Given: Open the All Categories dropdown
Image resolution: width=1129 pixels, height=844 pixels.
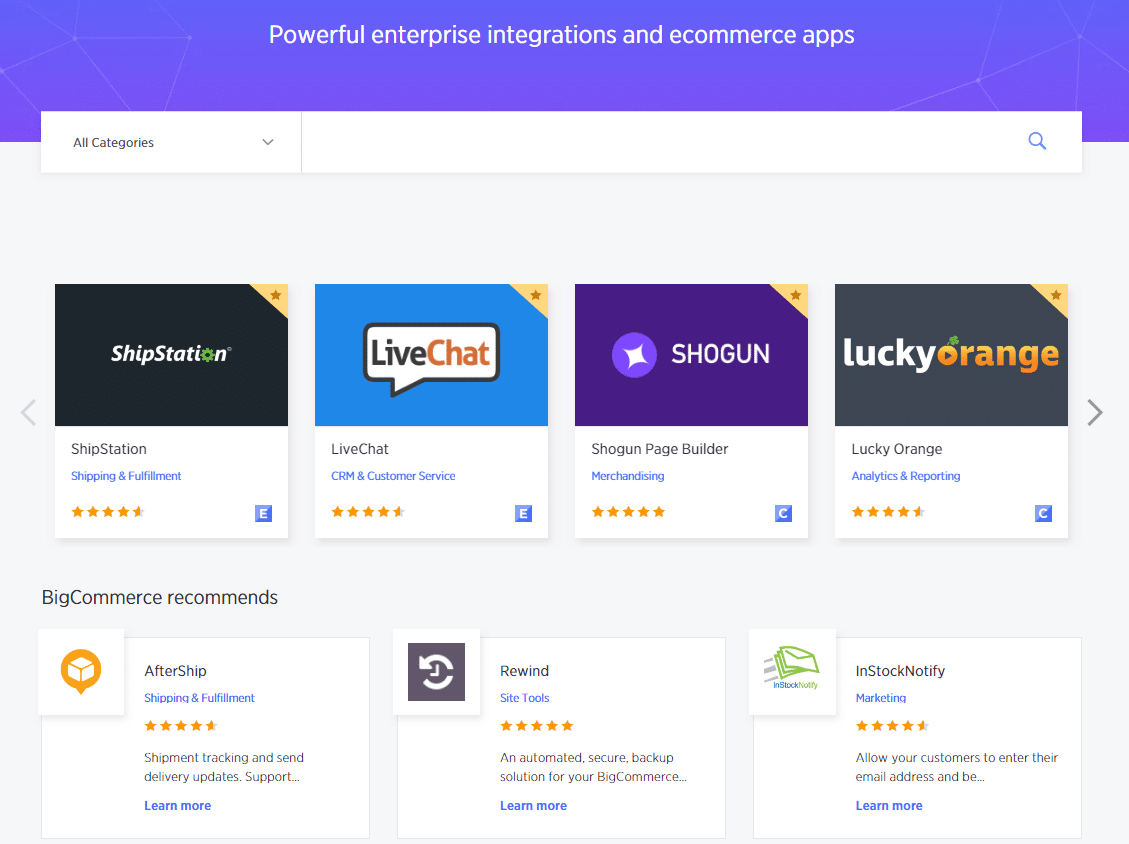Looking at the screenshot, I should [171, 142].
